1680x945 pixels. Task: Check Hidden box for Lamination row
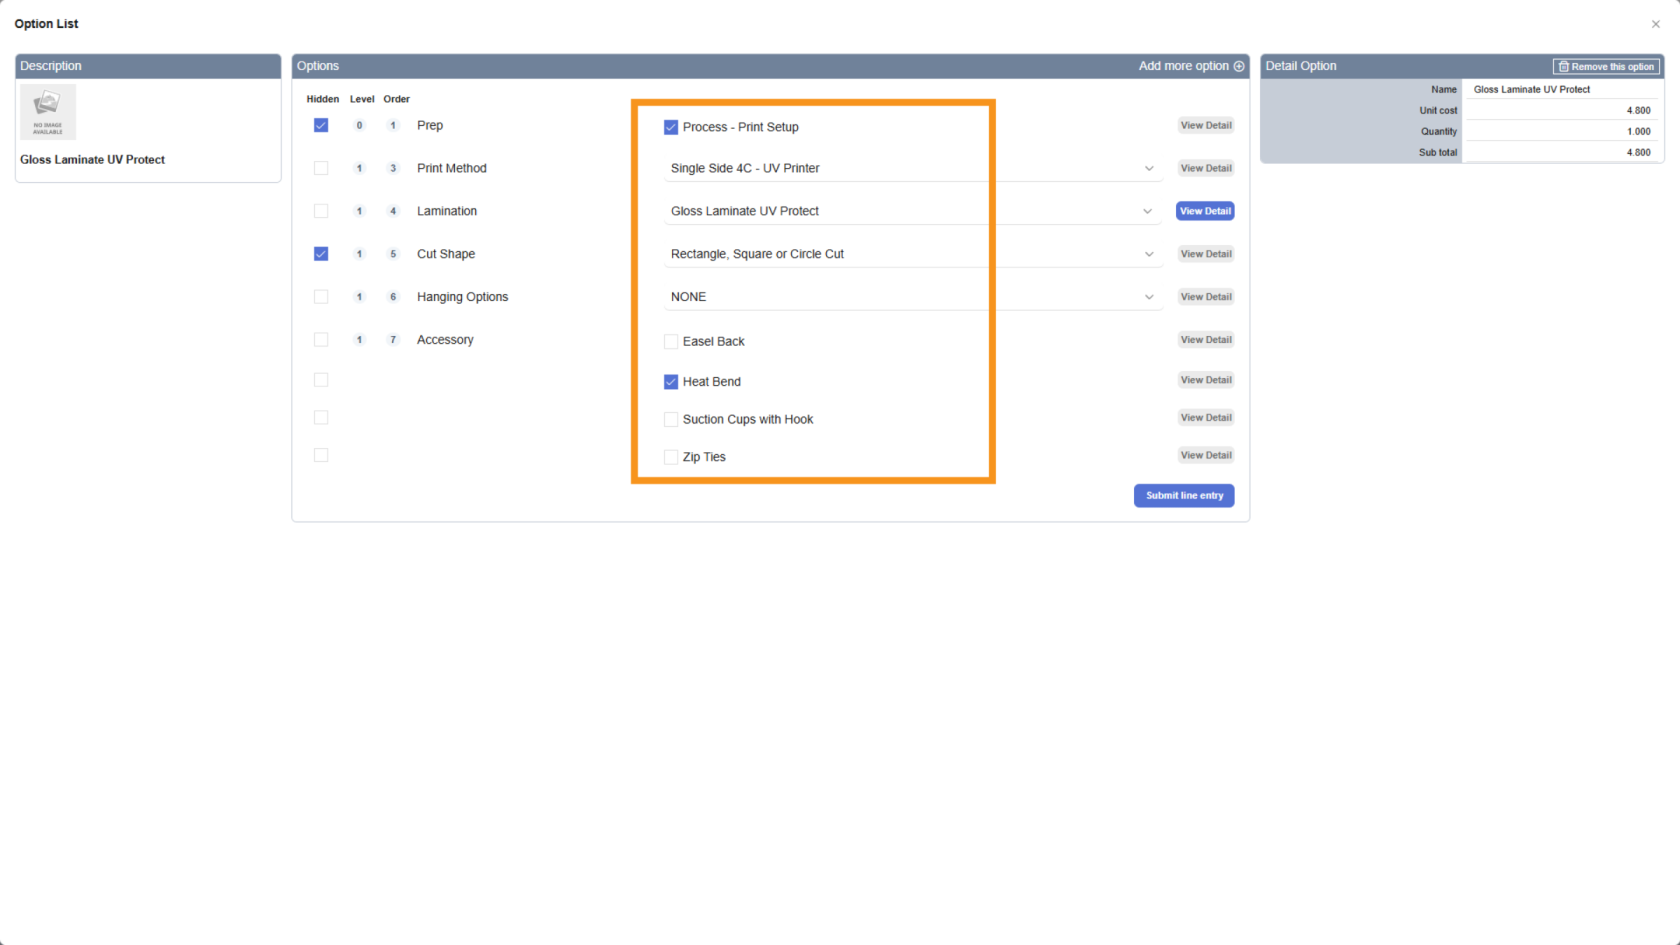pos(321,211)
